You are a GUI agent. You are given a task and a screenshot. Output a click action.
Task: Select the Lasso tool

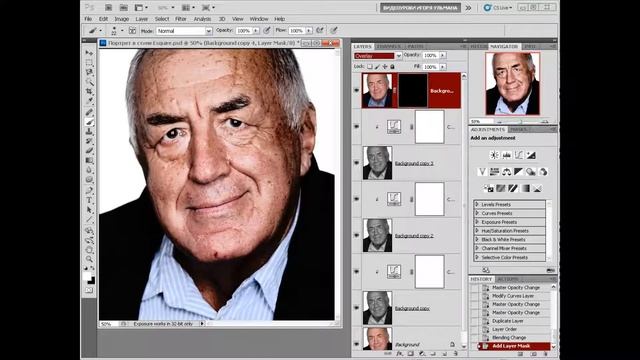point(89,72)
